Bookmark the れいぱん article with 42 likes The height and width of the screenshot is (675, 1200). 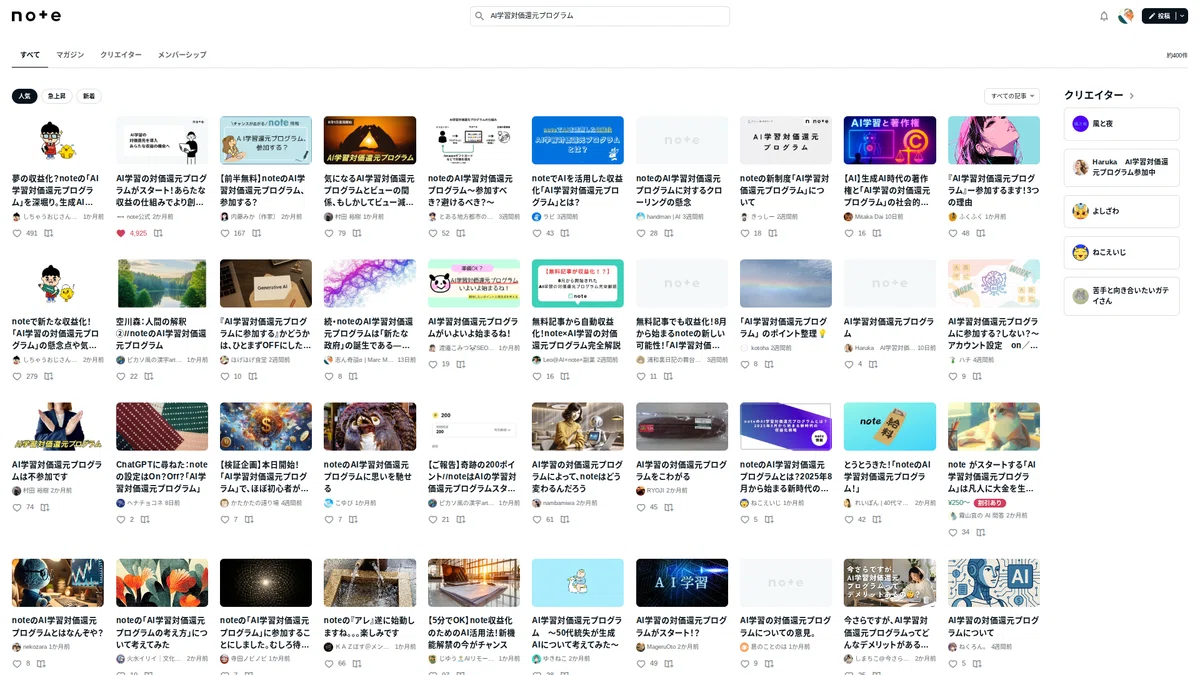(x=877, y=520)
